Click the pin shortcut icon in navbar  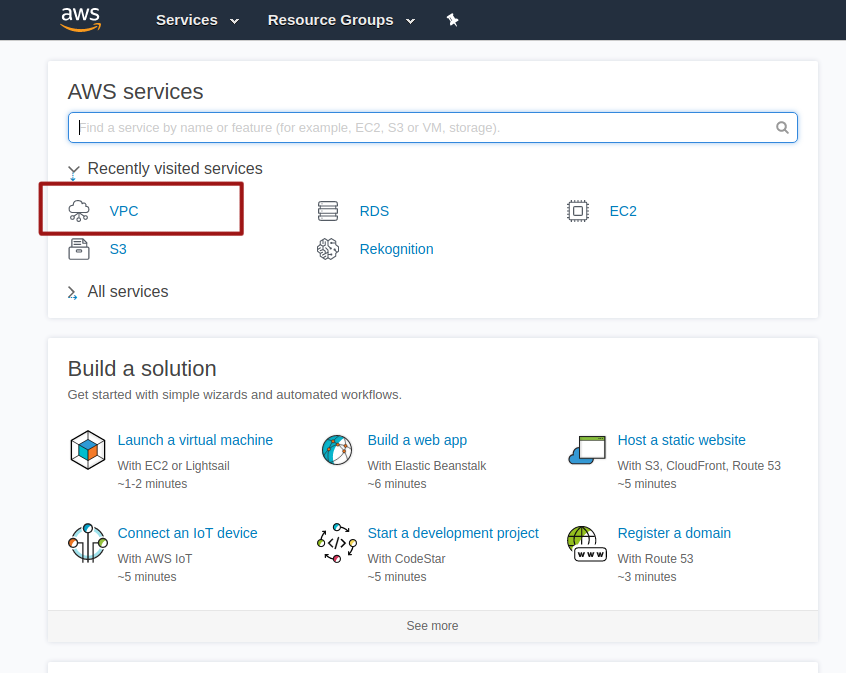452,20
